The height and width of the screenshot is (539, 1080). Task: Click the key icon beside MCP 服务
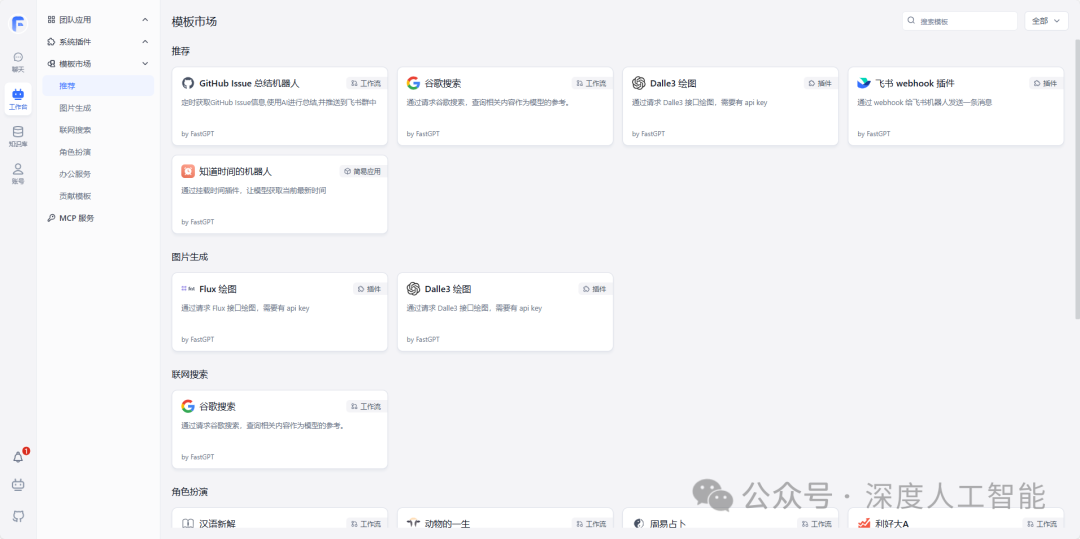click(51, 218)
